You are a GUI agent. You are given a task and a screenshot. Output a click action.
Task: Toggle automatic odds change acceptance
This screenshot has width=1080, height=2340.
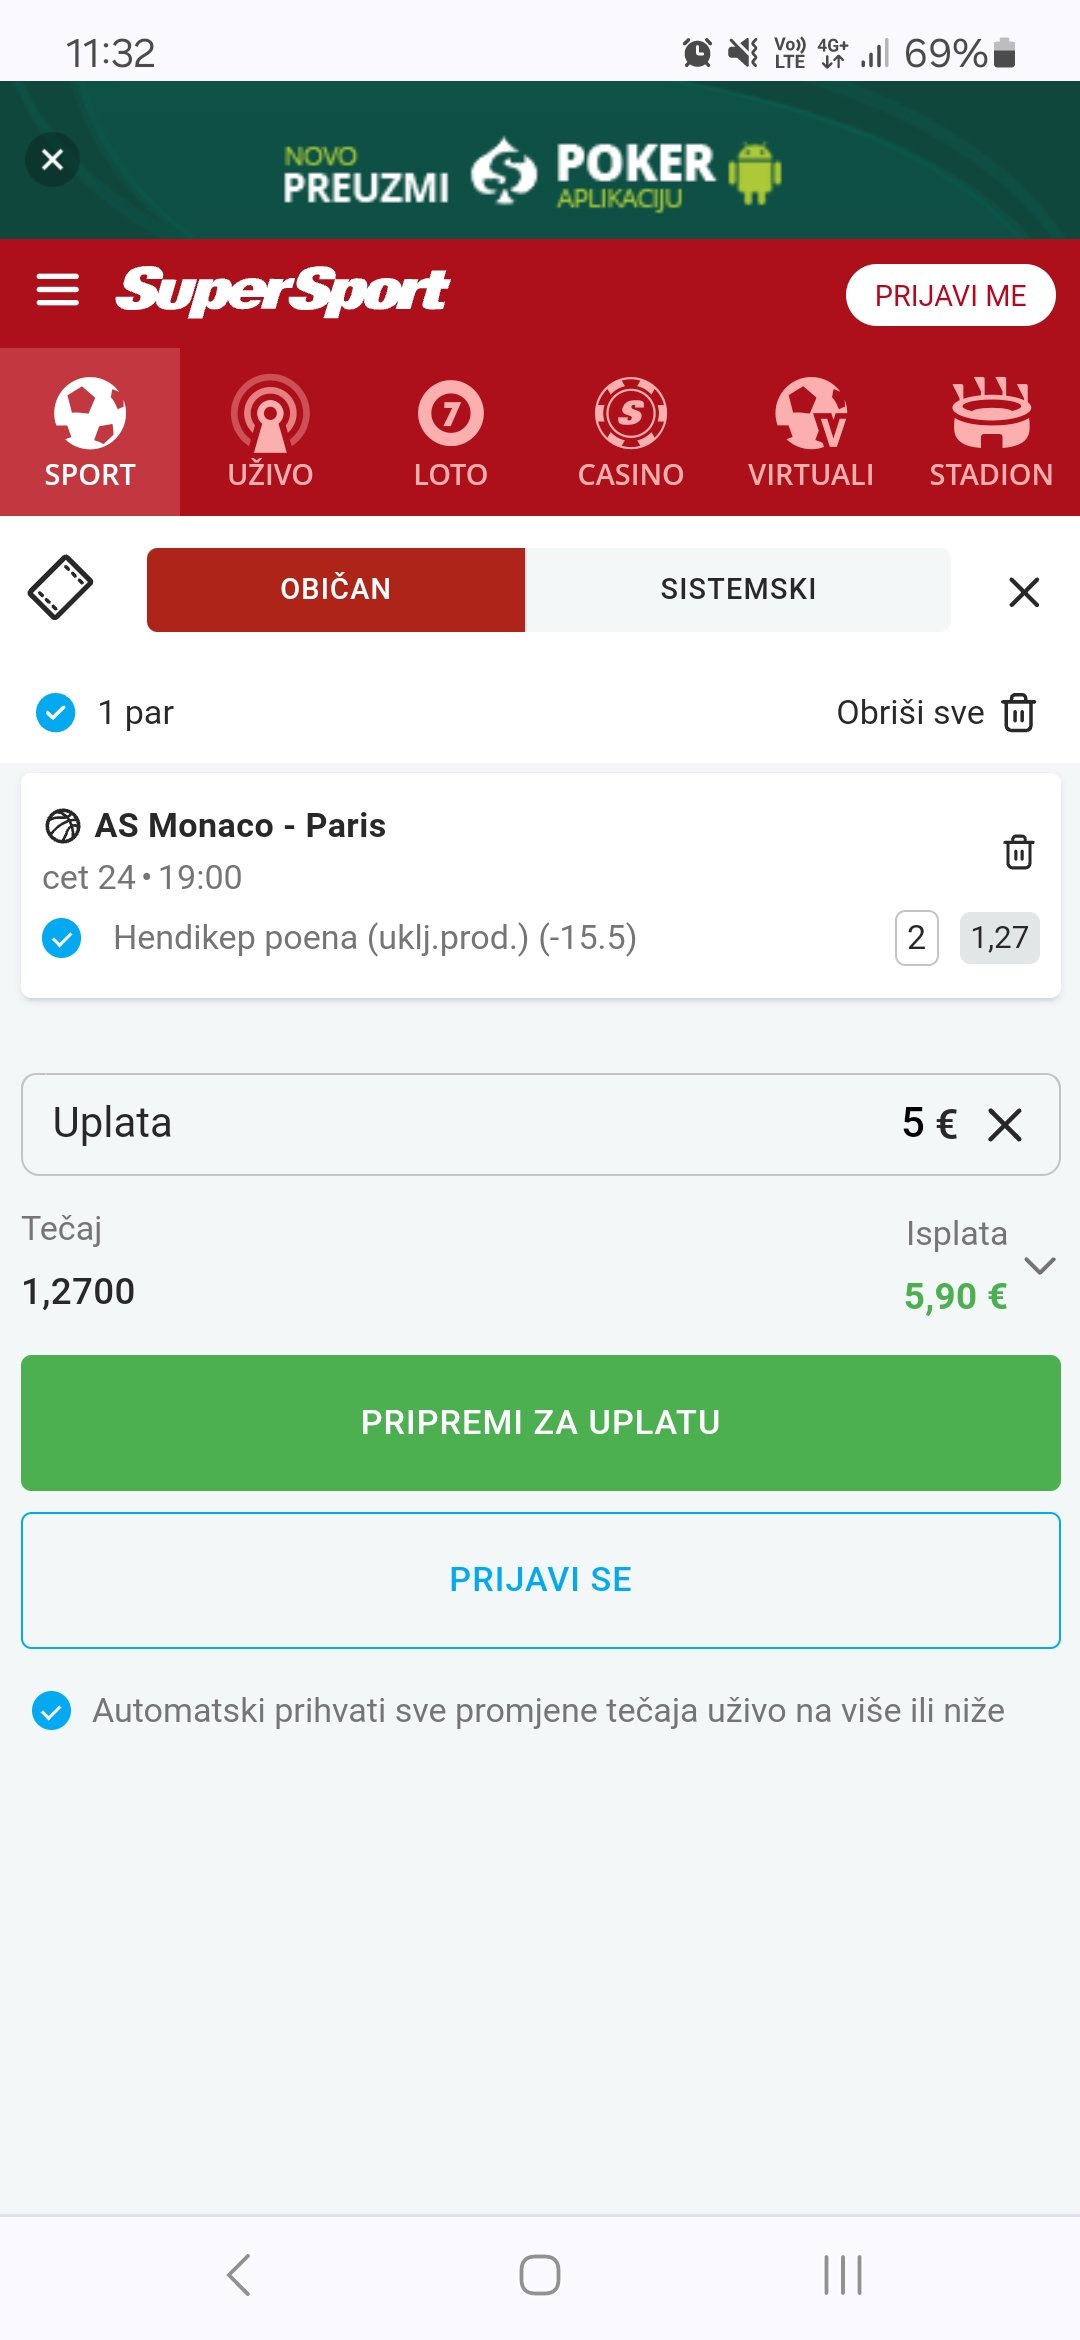(52, 1711)
